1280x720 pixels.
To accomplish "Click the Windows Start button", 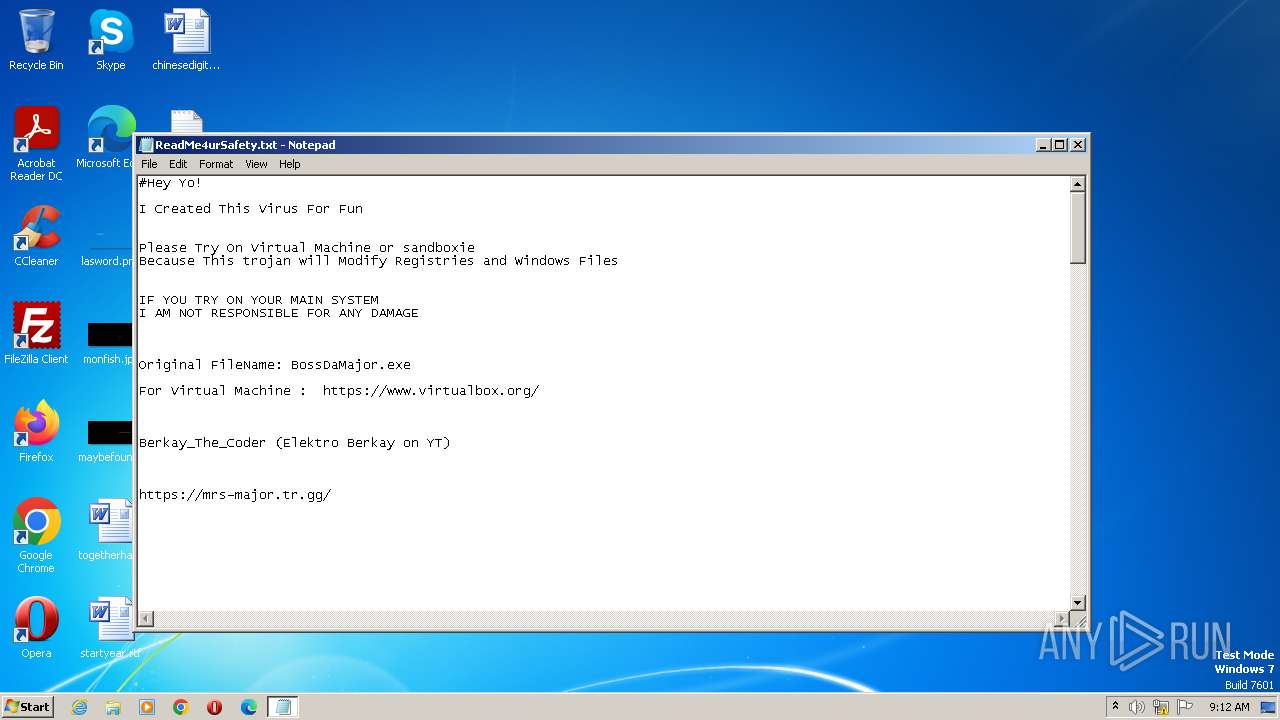I will tap(27, 706).
